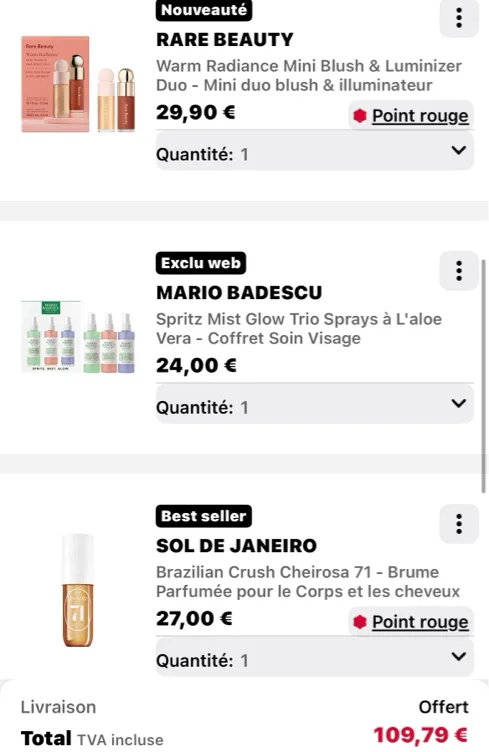Open the Rare Beauty blush duo product image
489x752 pixels.
tap(79, 84)
